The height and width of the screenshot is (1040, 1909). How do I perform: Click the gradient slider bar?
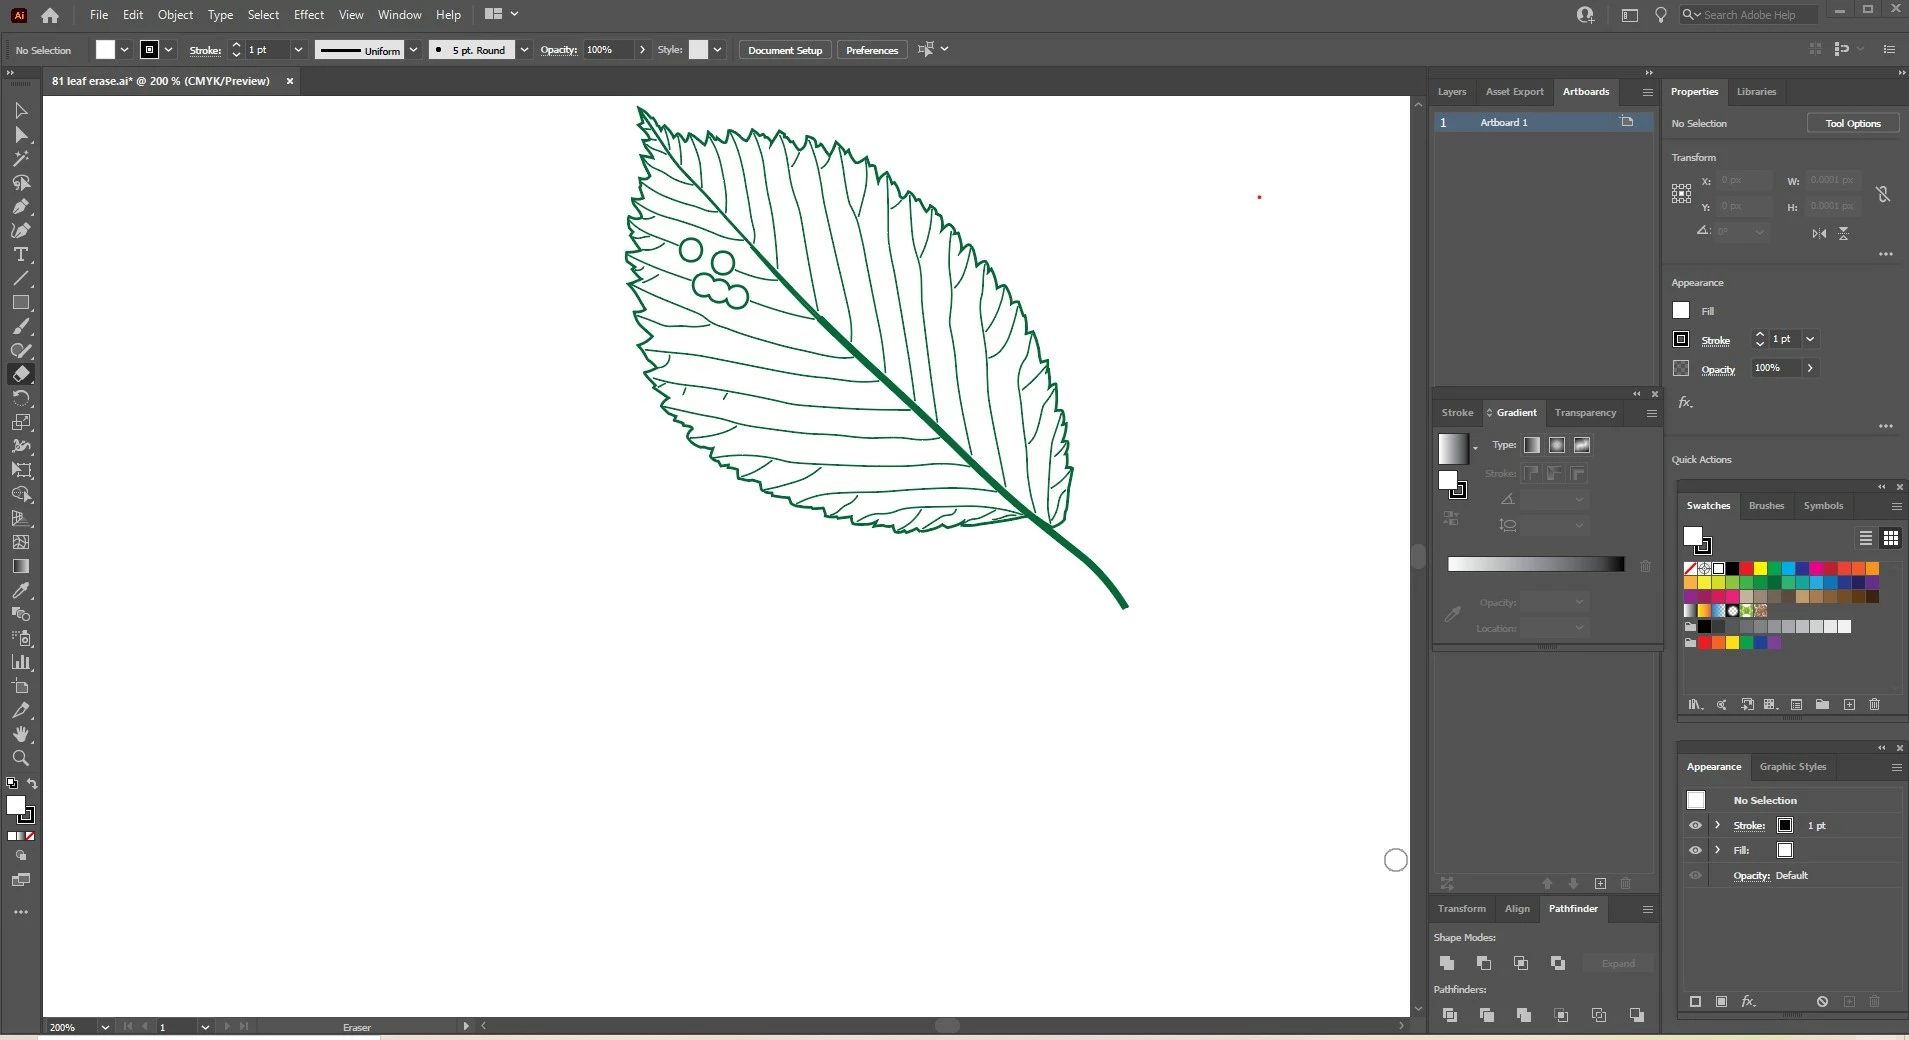(1536, 564)
